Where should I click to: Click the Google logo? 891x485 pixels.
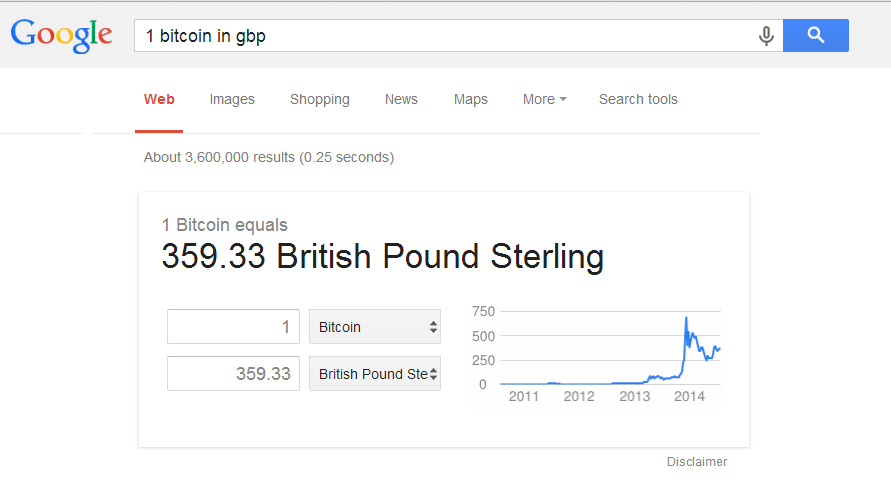tap(61, 36)
